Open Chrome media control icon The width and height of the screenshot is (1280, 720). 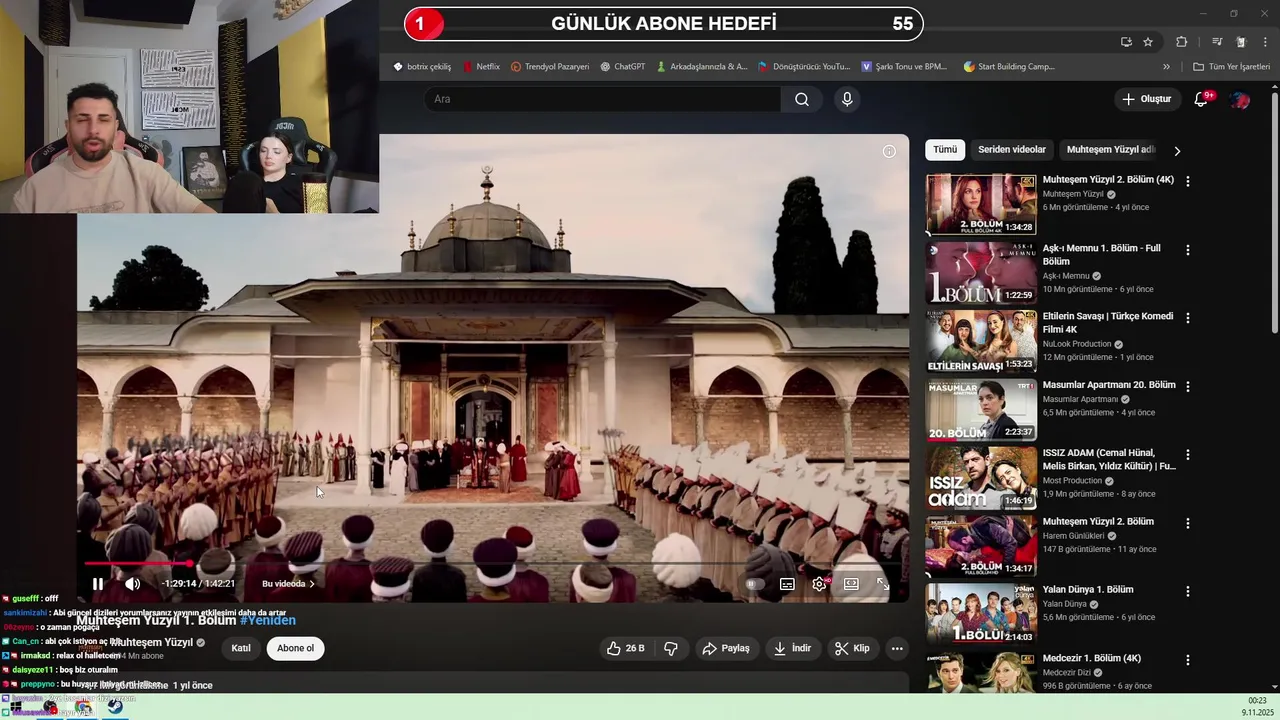coord(1217,42)
